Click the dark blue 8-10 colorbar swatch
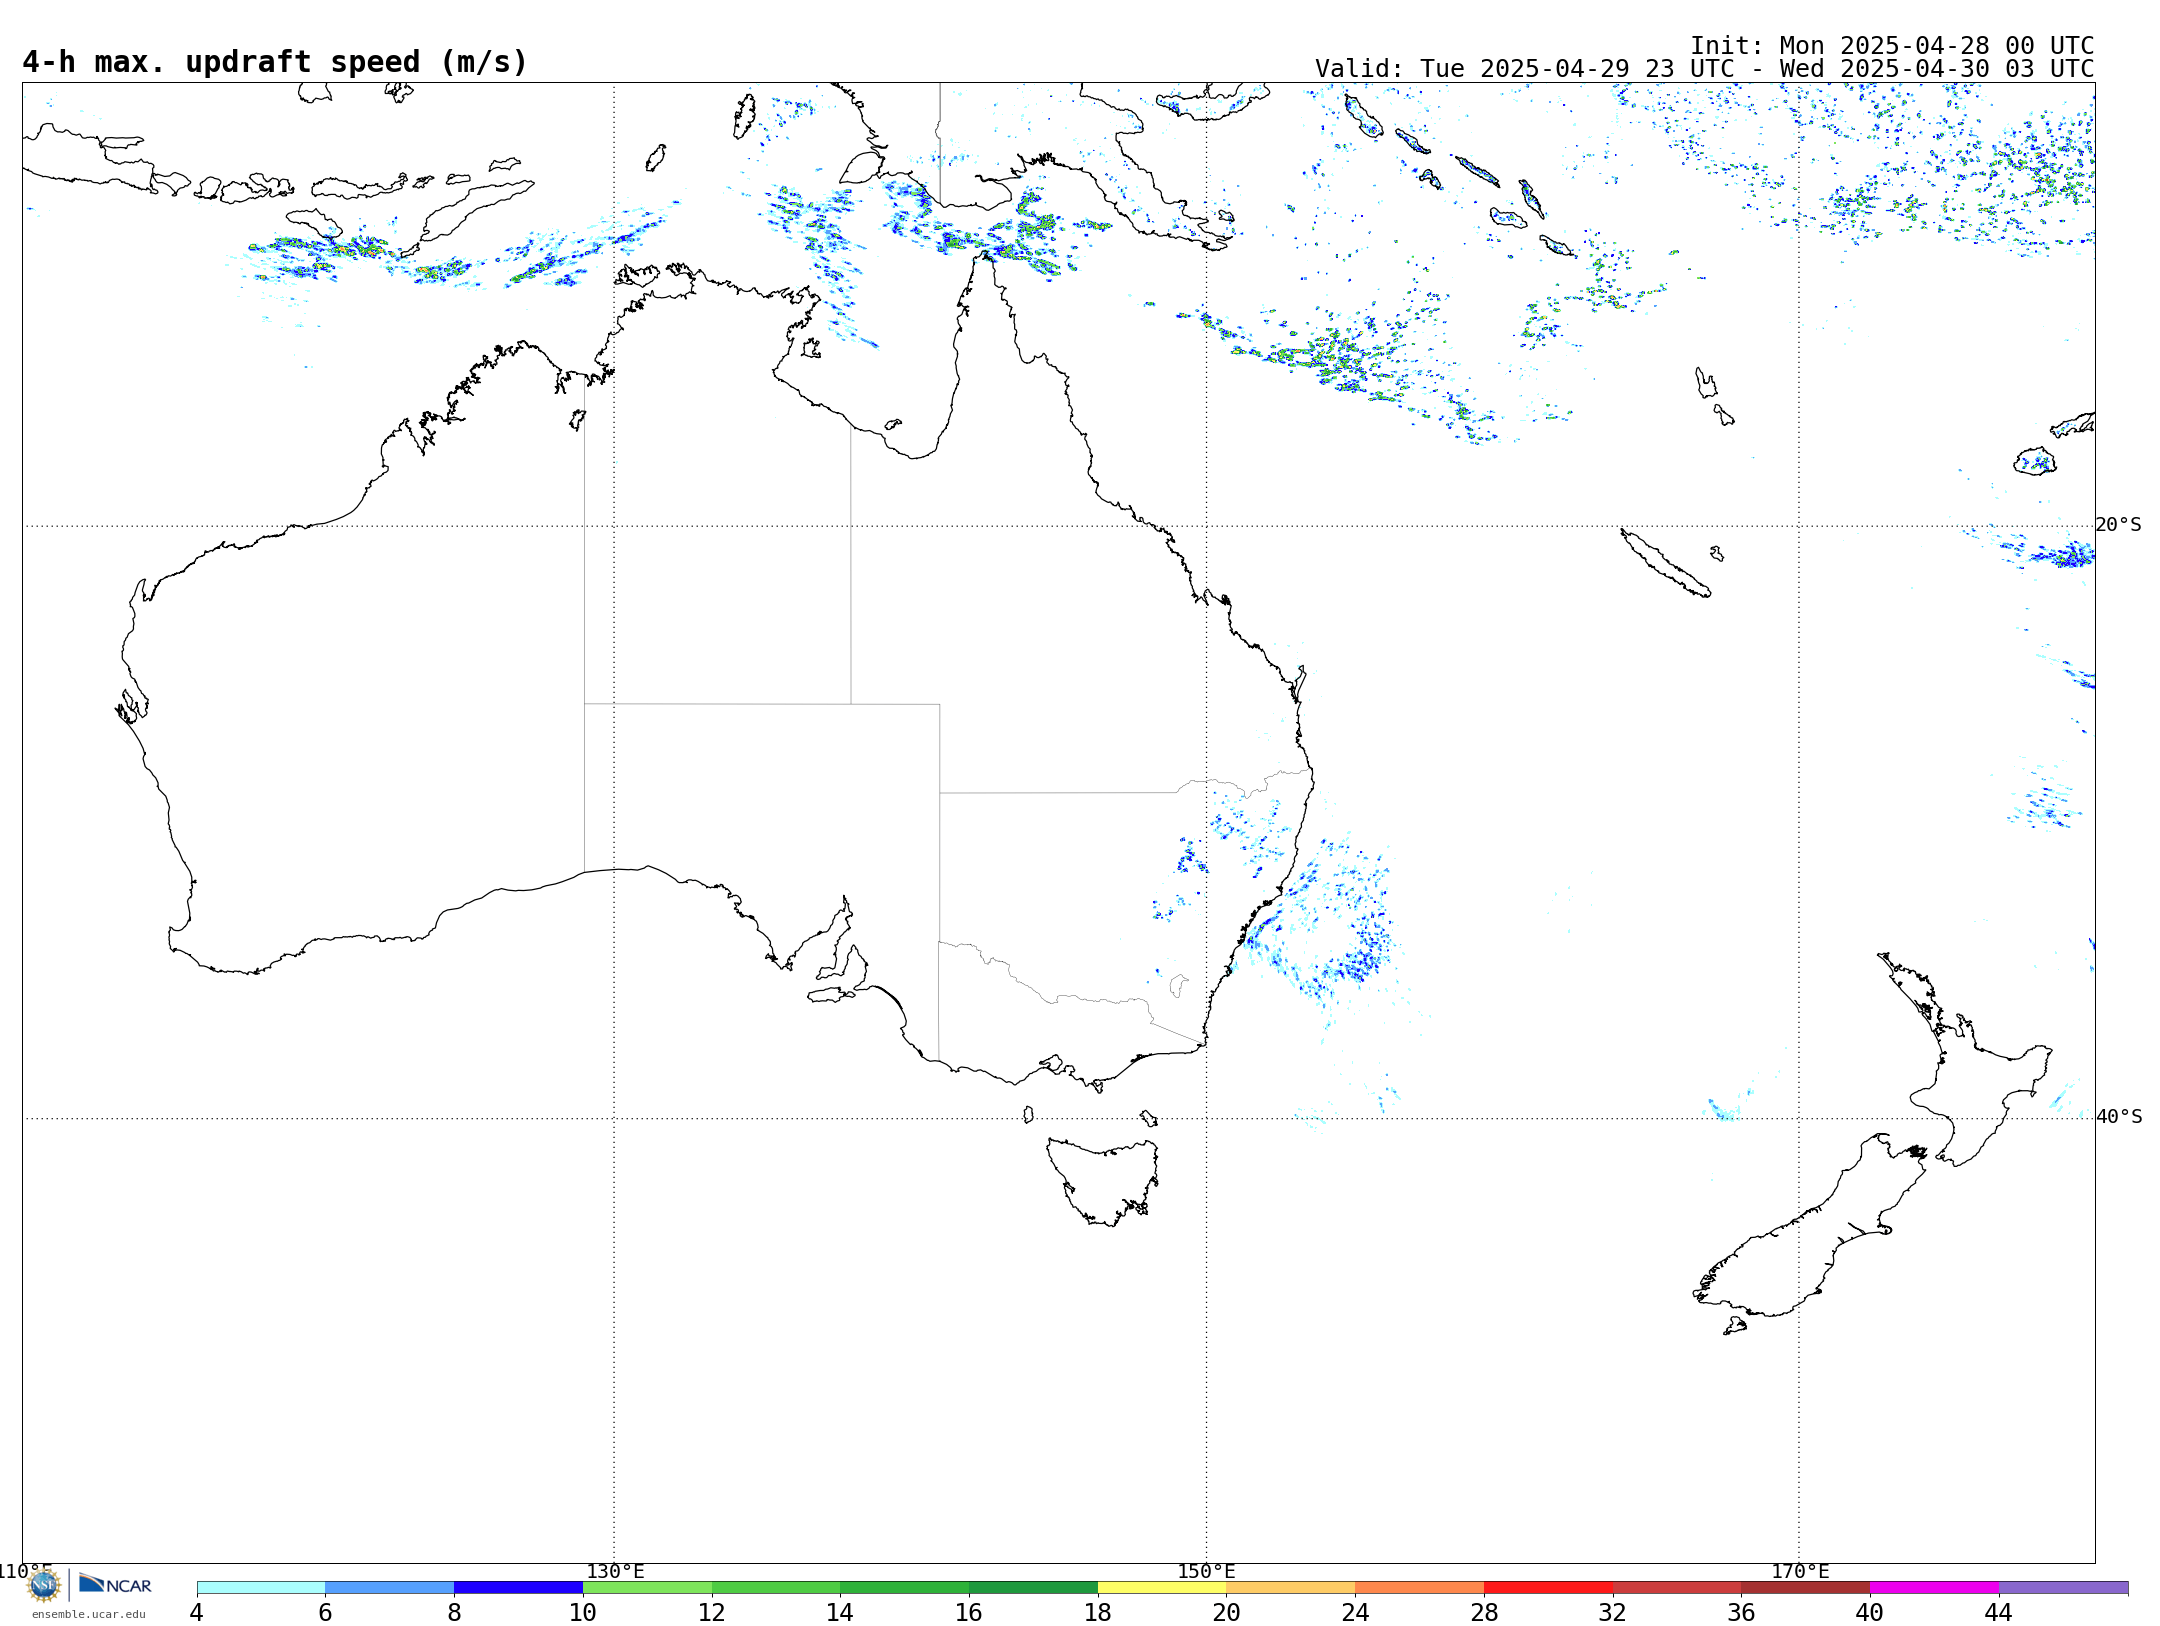Viewport: 2160px width, 1626px height. click(518, 1588)
